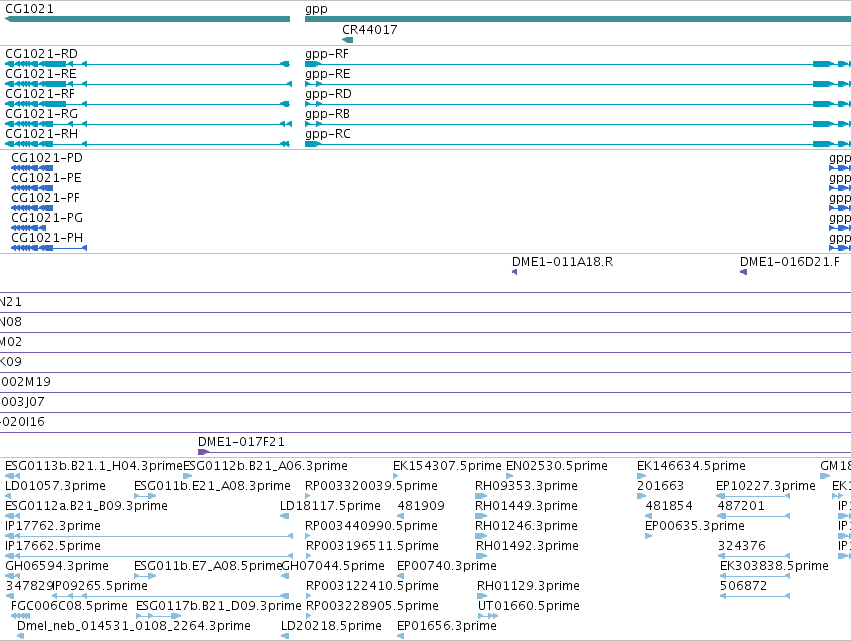
Task: Select EST RP003320039.5prime
Action: [x=371, y=486]
